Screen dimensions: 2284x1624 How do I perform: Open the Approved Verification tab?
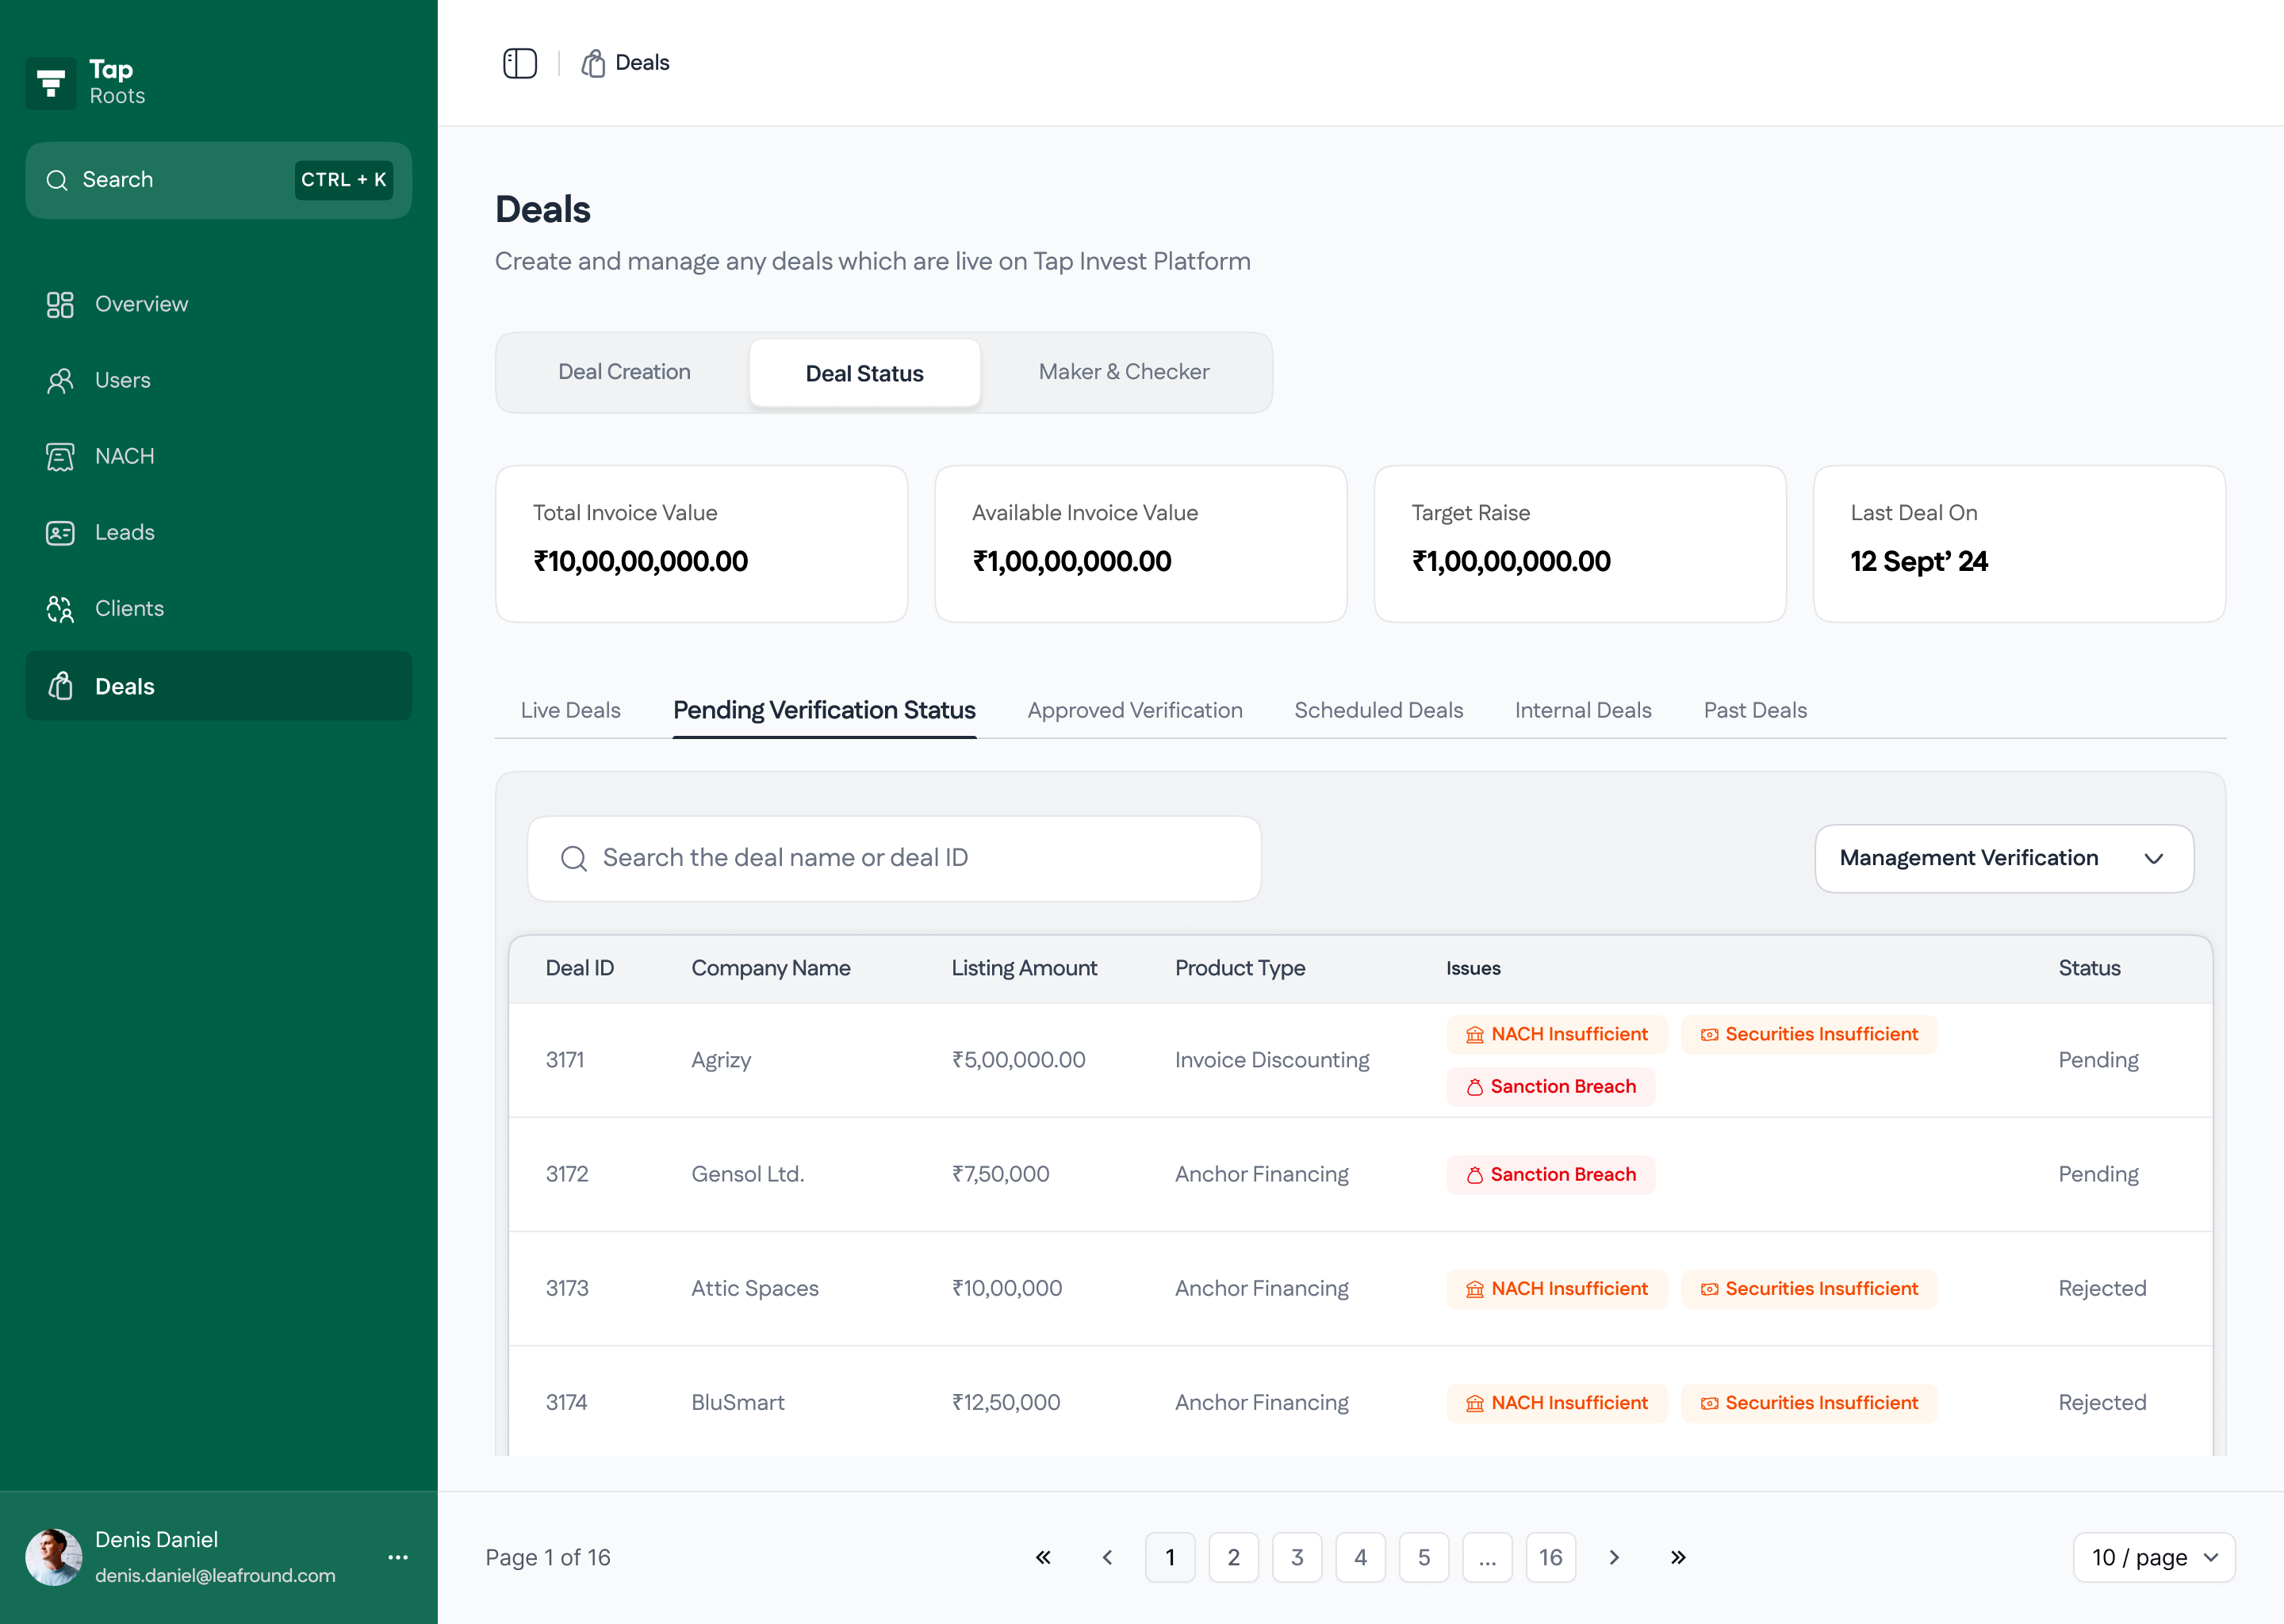(1135, 710)
